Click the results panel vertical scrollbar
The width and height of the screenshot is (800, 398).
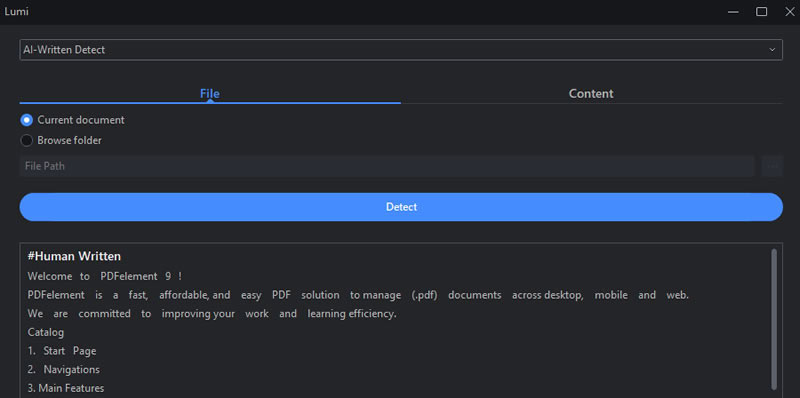coord(774,319)
